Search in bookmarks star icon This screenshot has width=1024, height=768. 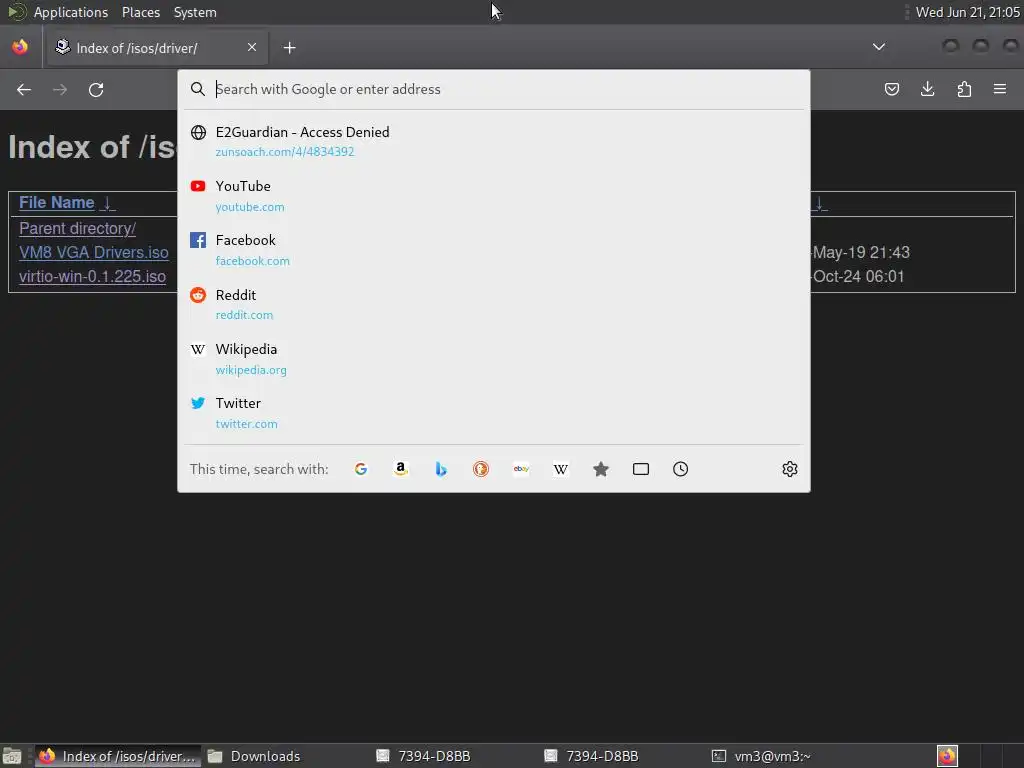601,469
